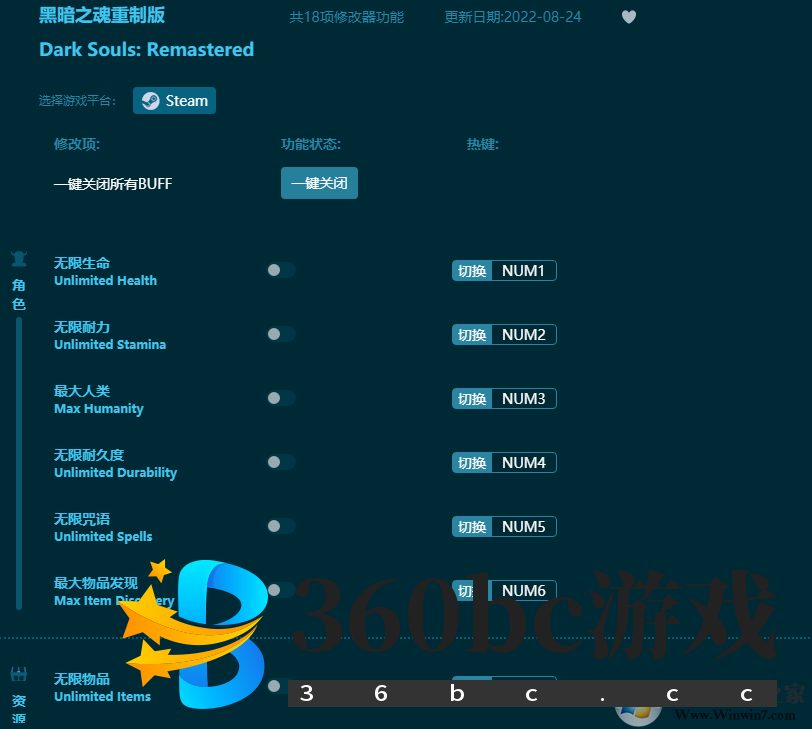The width and height of the screenshot is (812, 729).
Task: Click the NUM2 hotkey field
Action: [x=523, y=335]
